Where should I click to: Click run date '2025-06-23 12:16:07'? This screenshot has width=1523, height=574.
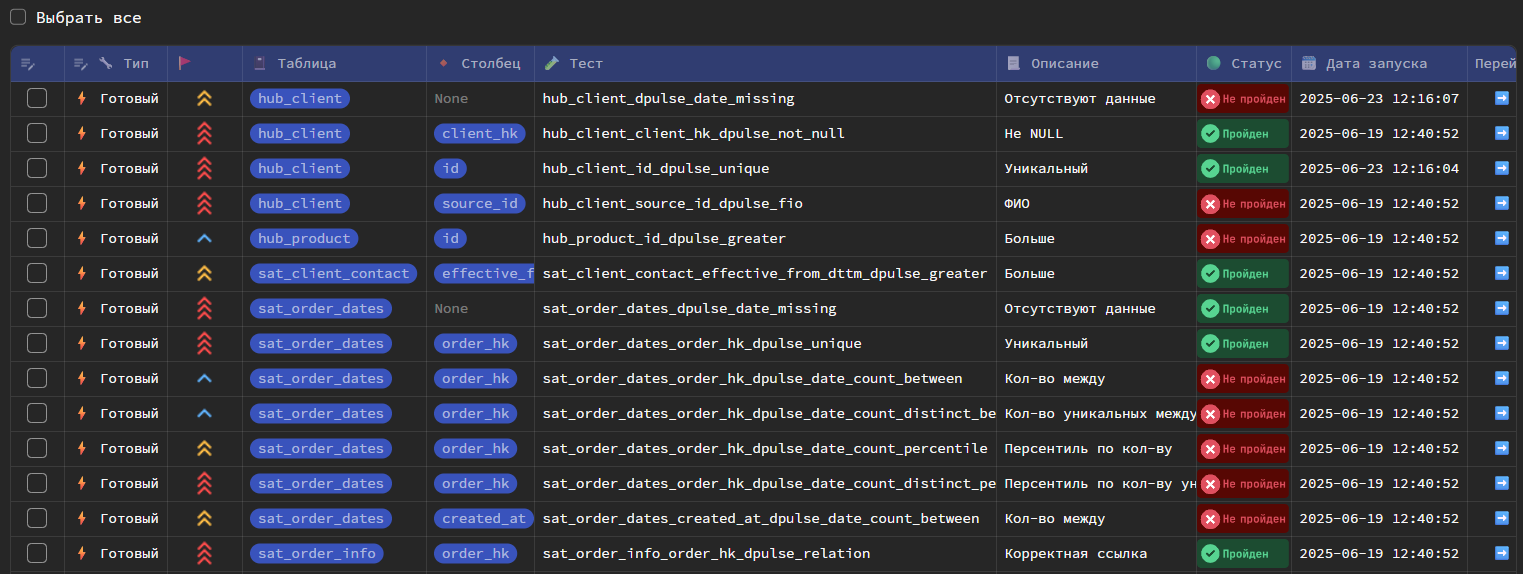coord(1379,98)
